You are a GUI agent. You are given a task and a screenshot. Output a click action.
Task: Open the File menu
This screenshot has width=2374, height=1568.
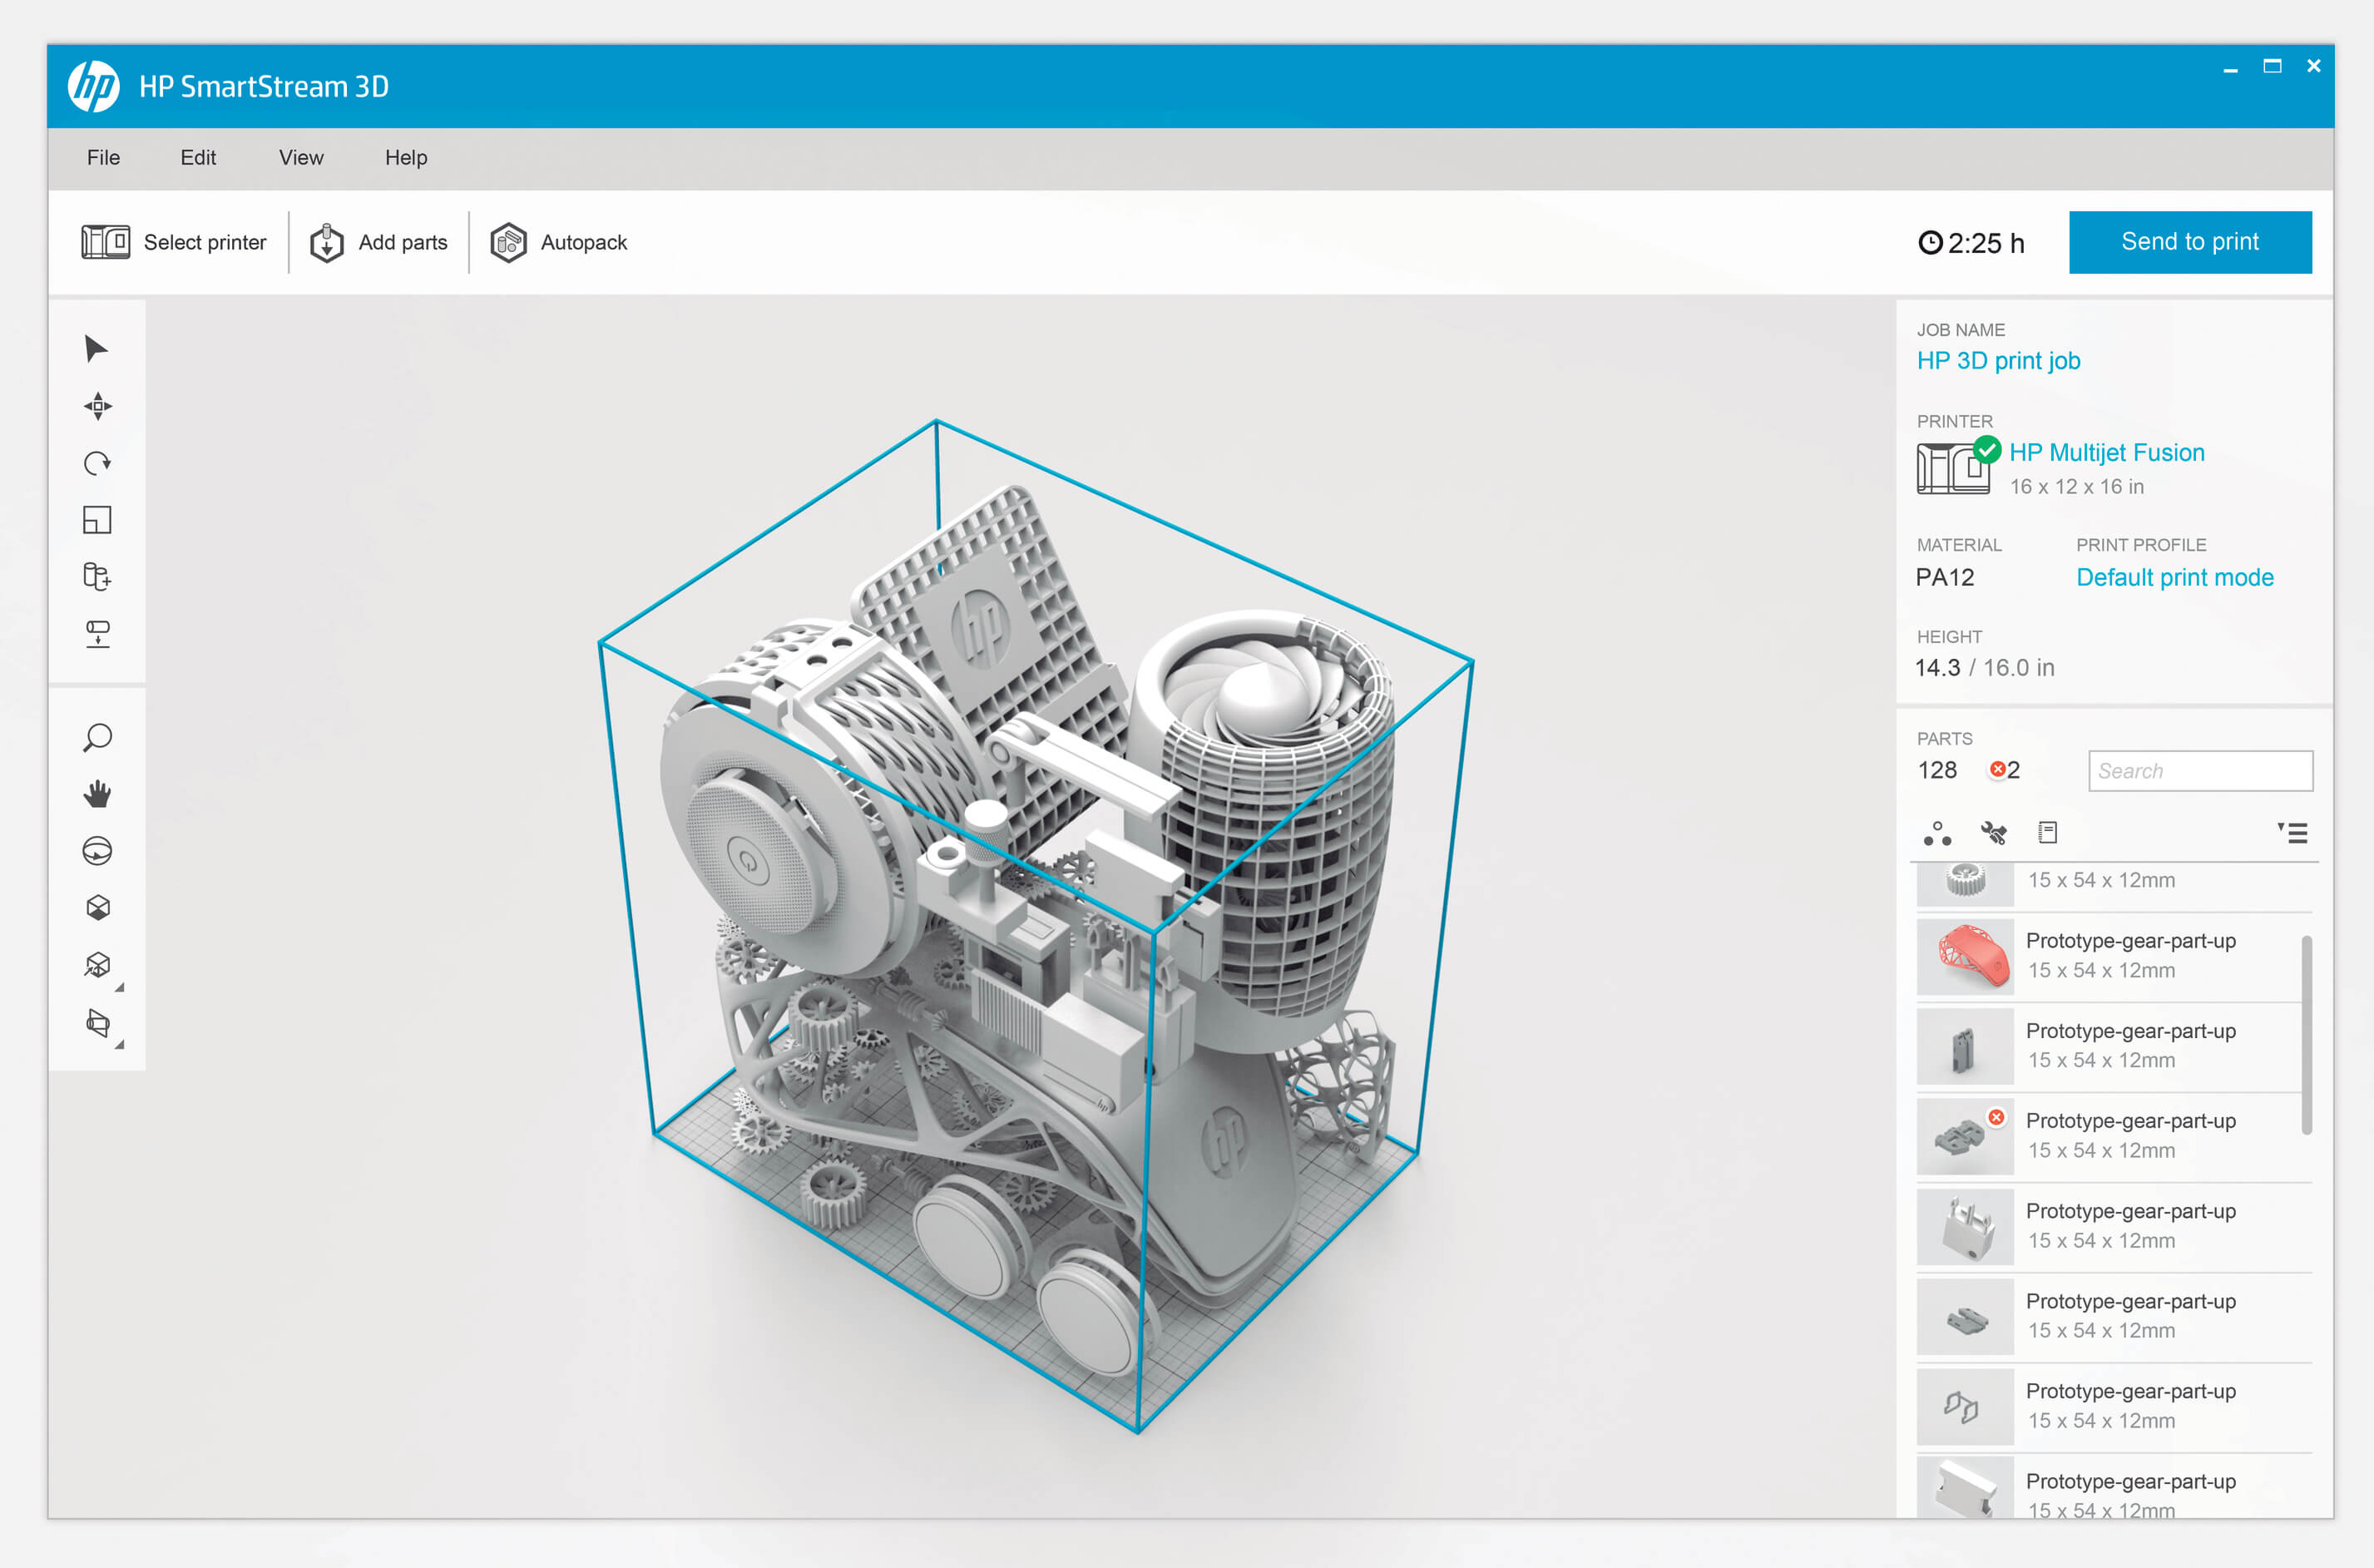[x=104, y=157]
